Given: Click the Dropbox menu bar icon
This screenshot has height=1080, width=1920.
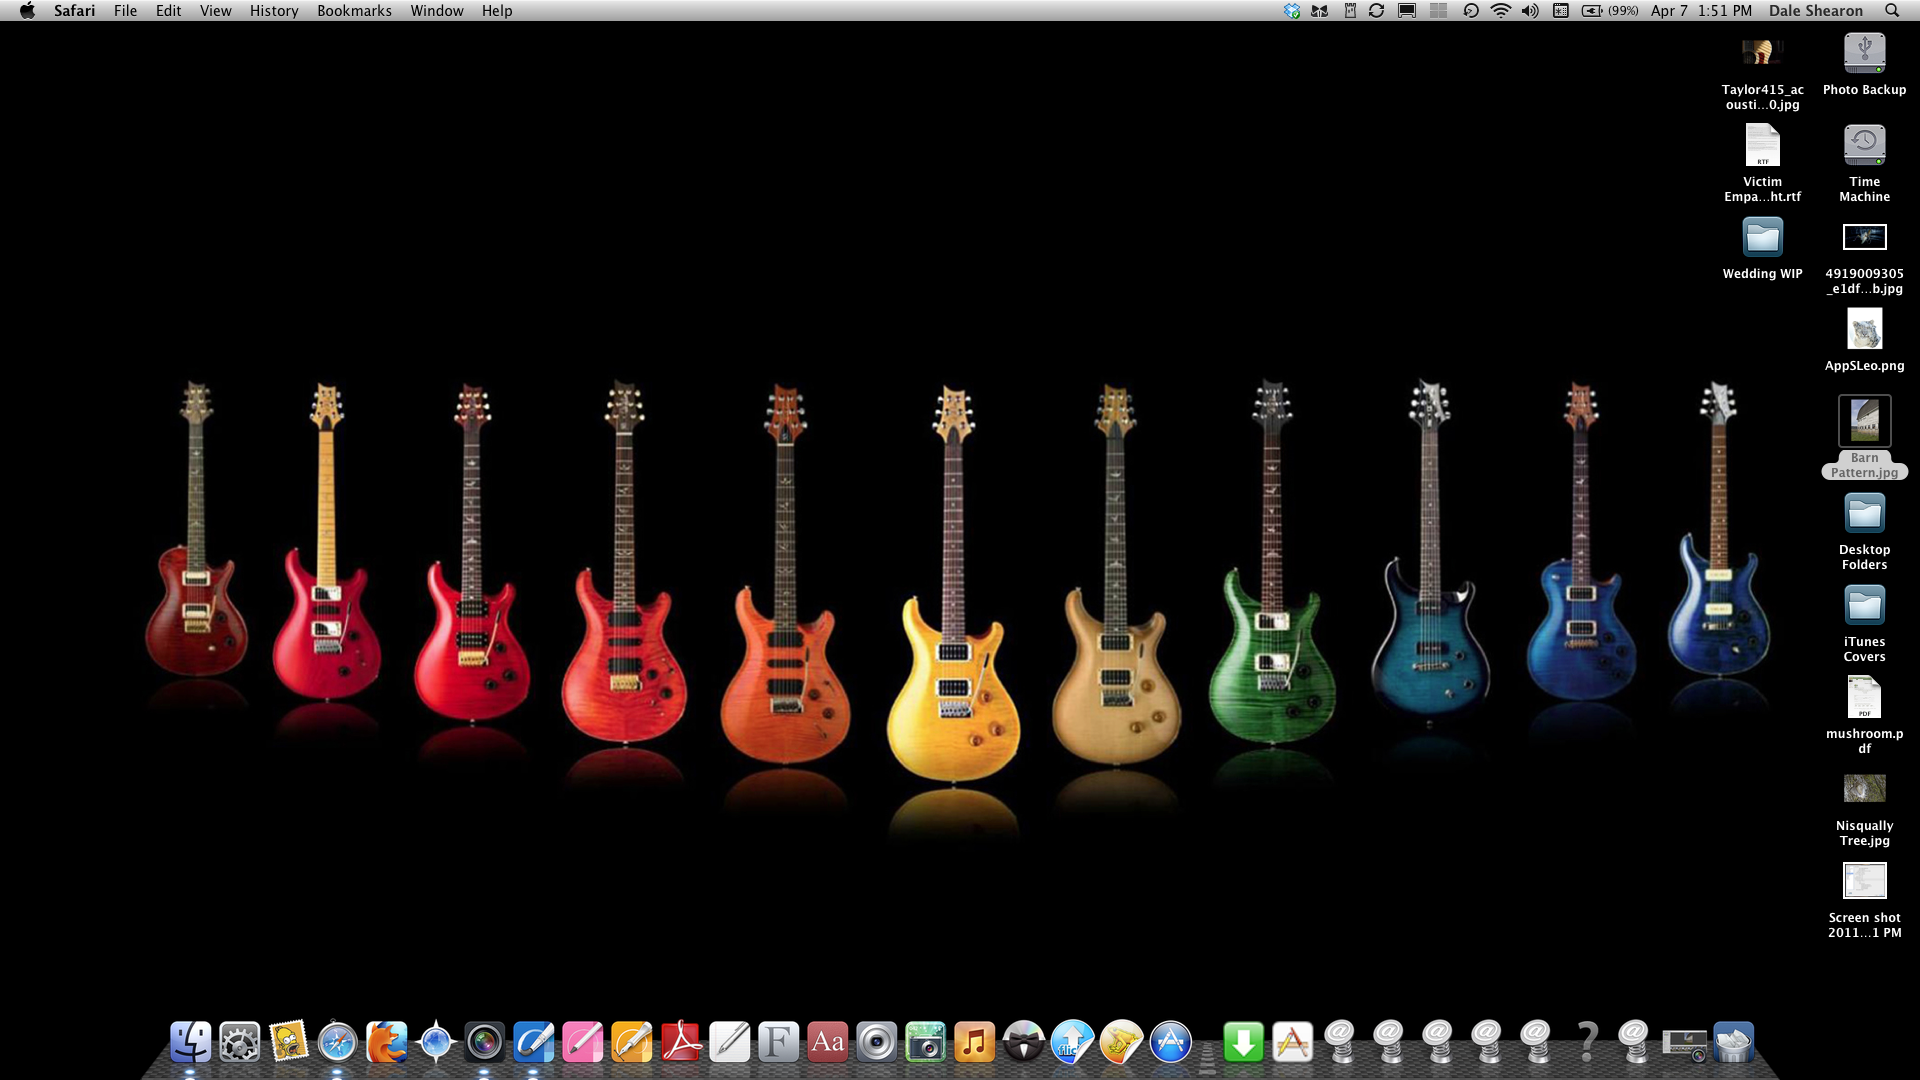Looking at the screenshot, I should point(1292,10).
